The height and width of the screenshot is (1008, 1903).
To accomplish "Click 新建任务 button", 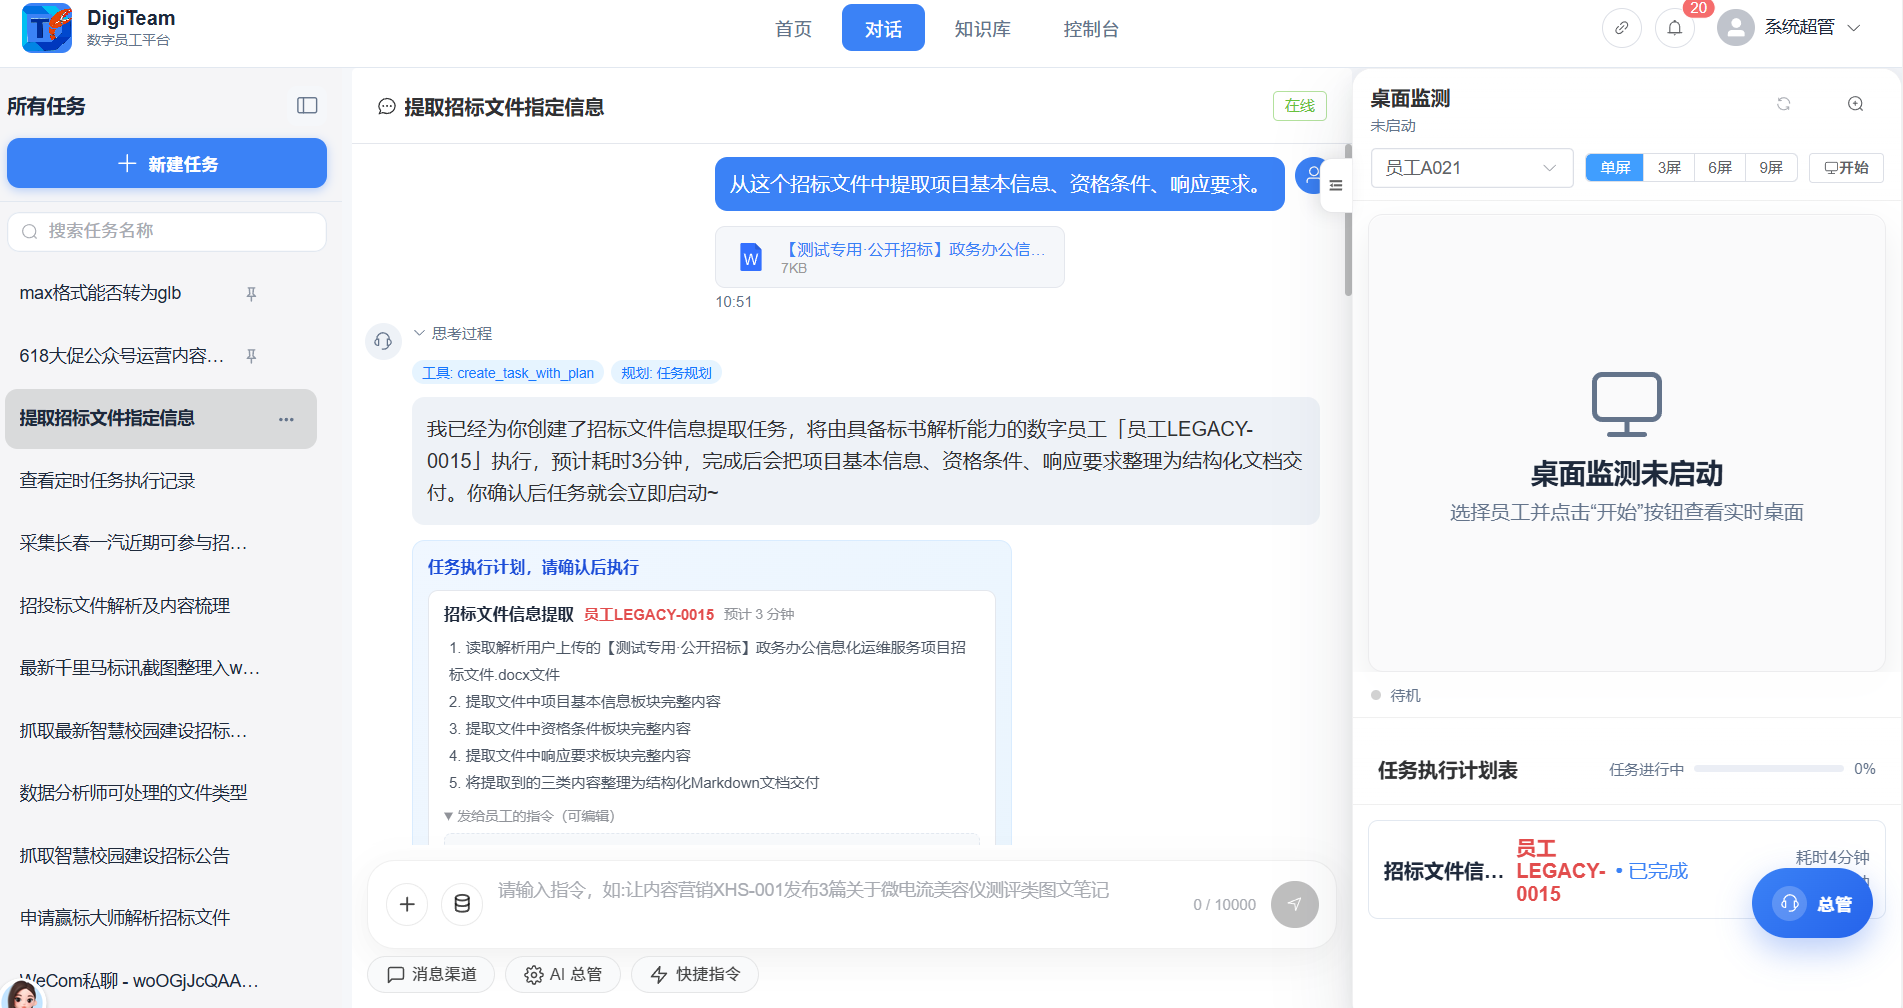I will click(167, 163).
